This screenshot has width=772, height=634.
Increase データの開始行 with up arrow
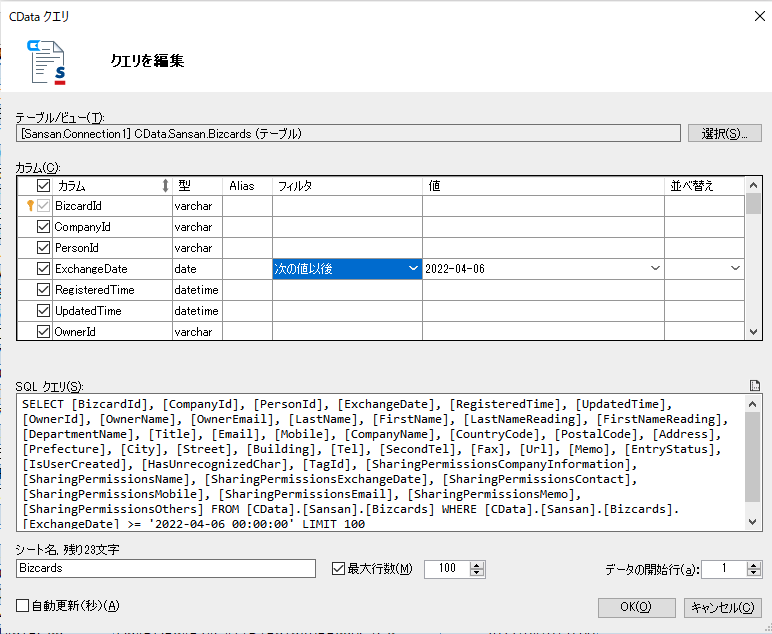pyautogui.click(x=753, y=565)
